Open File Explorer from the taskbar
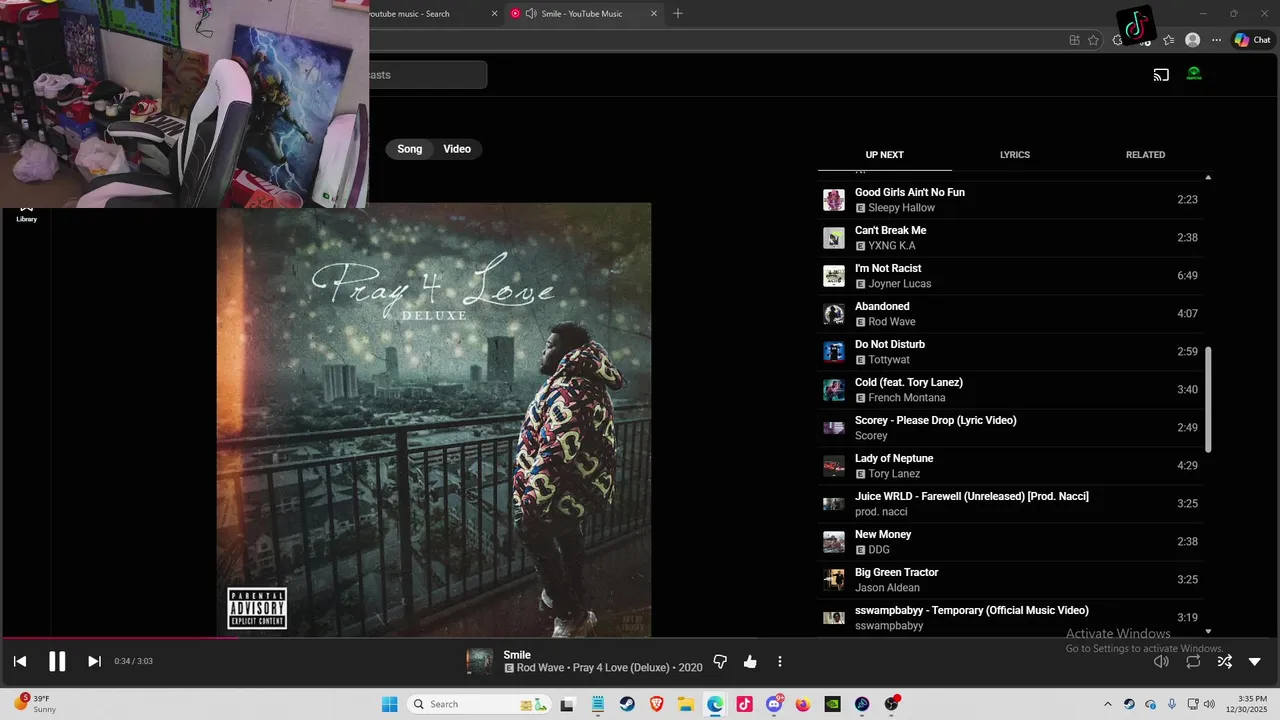Image resolution: width=1280 pixels, height=720 pixels. pos(686,704)
